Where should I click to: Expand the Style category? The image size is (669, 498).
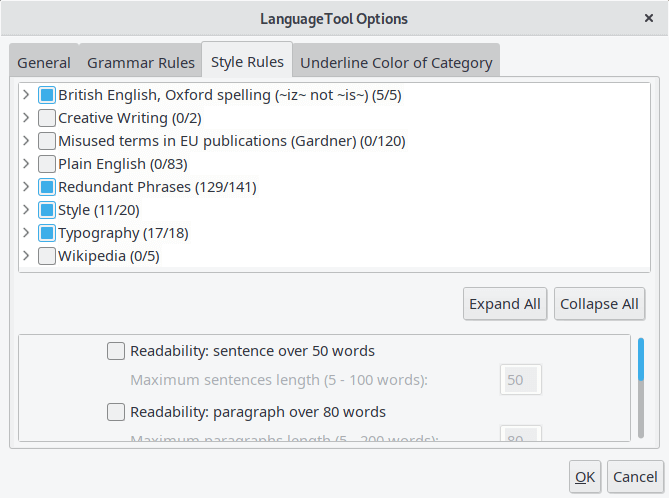(x=26, y=210)
